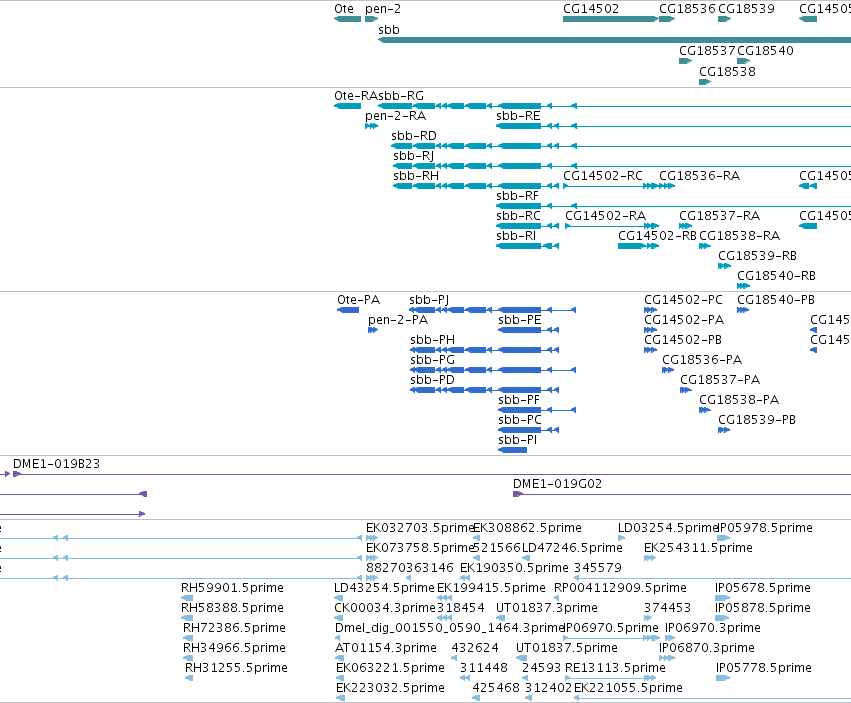Image resolution: width=851 pixels, height=703 pixels.
Task: Click the CG18539 gene label
Action: [x=746, y=9]
